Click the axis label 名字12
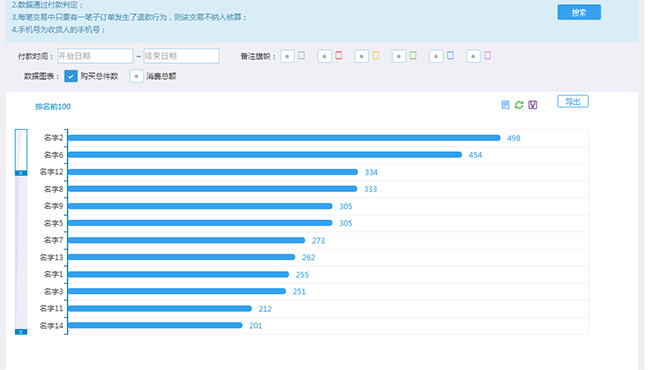650x370 pixels. pyautogui.click(x=51, y=172)
